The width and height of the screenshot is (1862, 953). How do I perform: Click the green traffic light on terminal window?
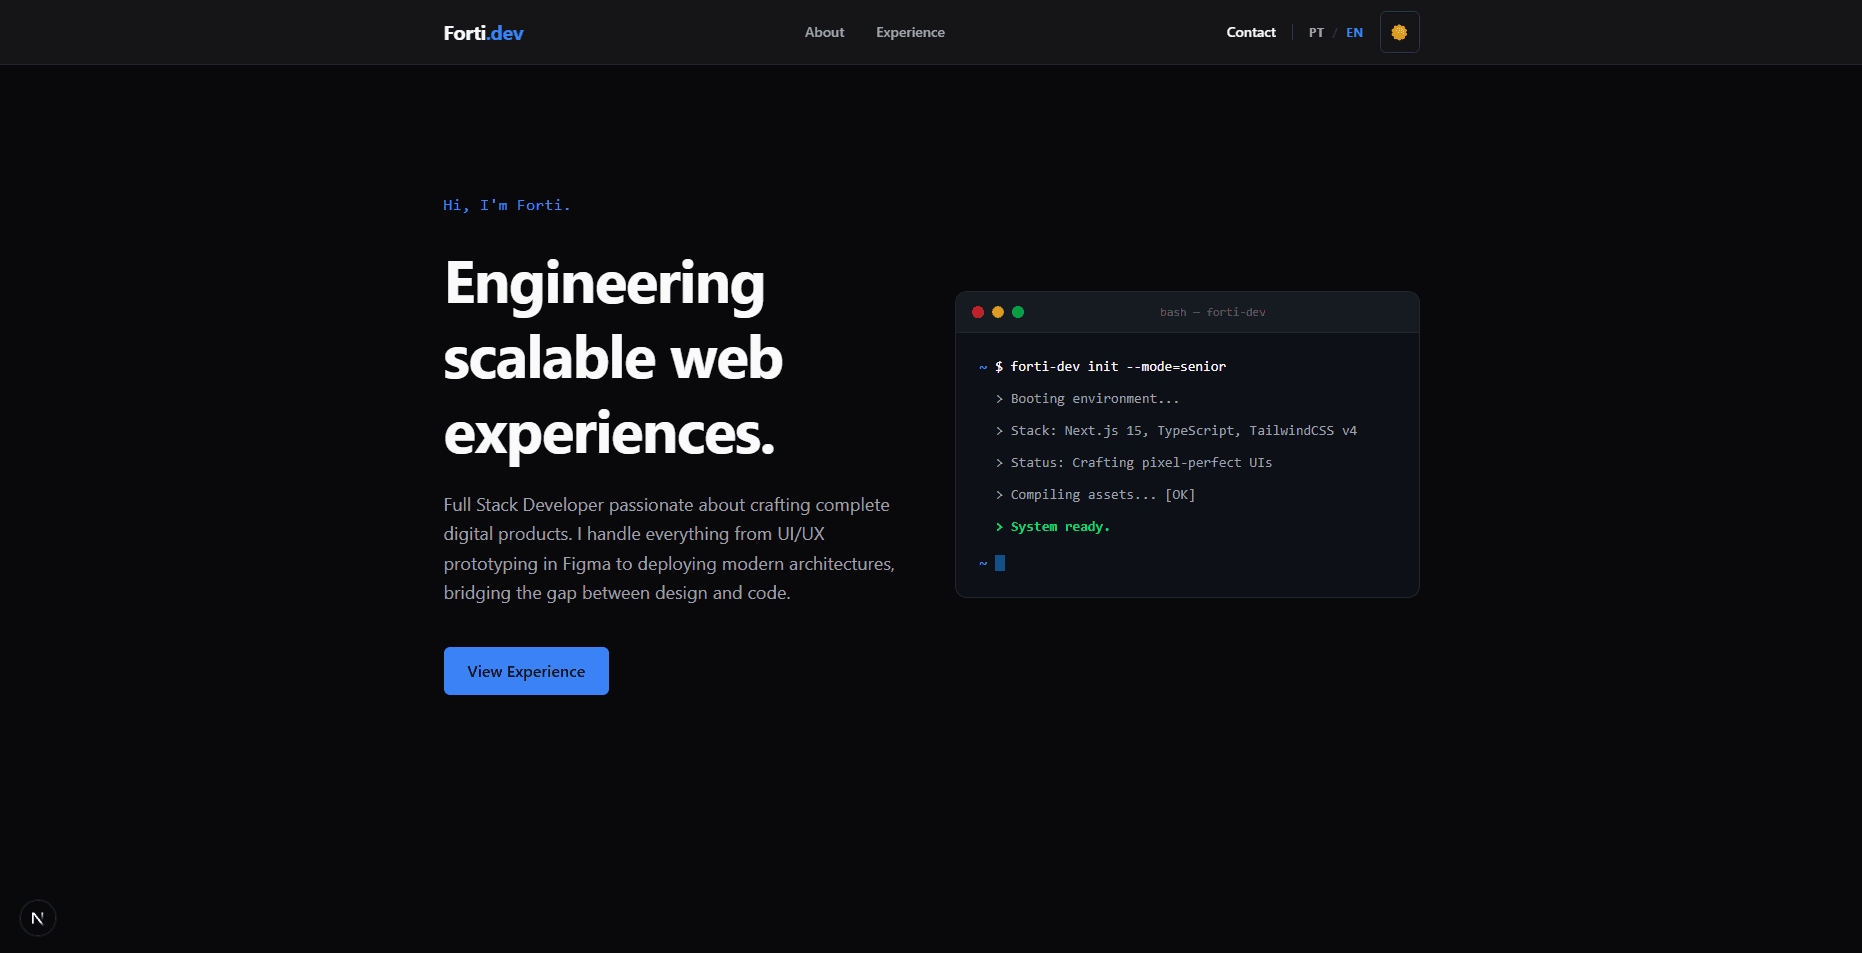coord(1018,312)
